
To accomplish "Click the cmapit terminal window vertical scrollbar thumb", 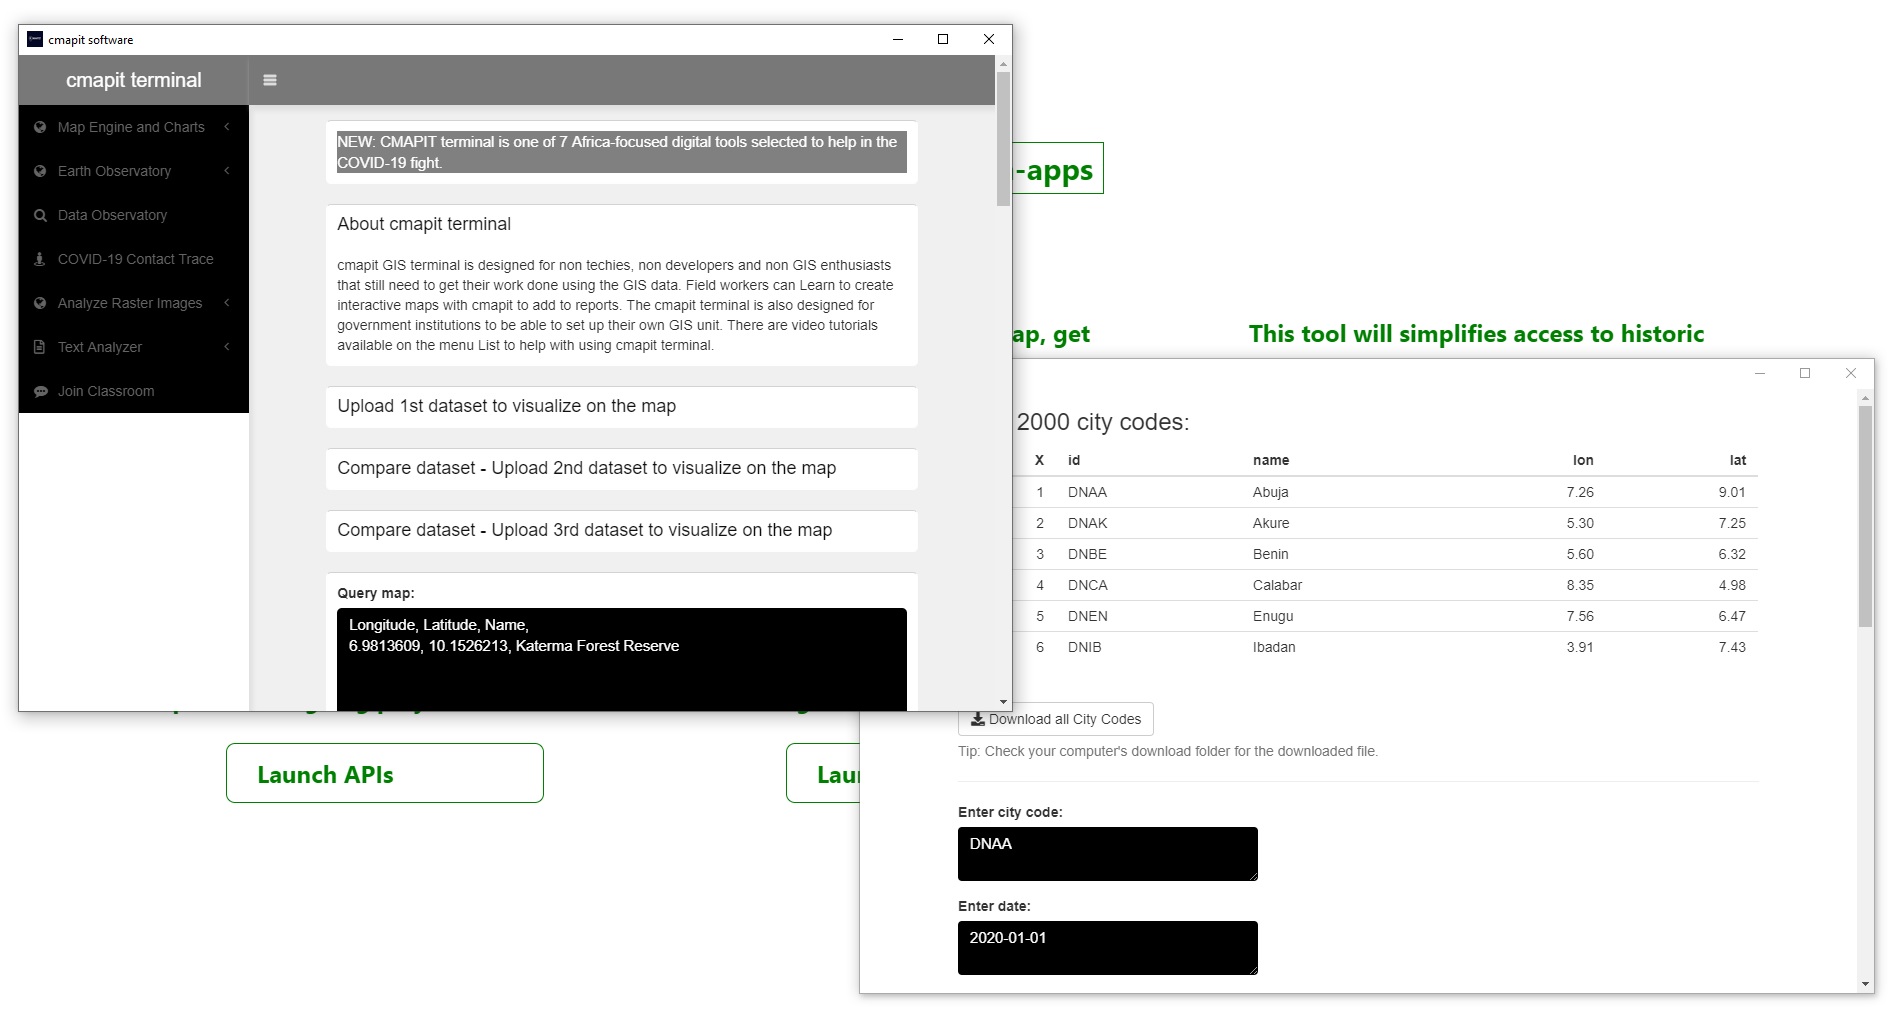I will tap(1003, 139).
